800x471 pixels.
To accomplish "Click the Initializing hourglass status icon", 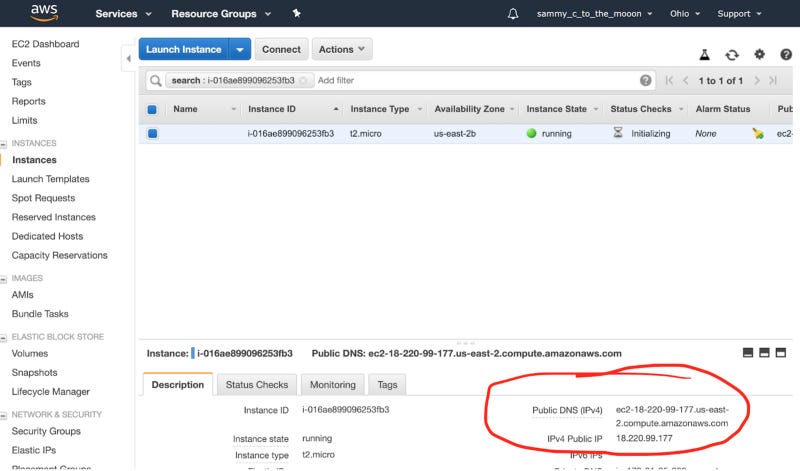I will [618, 133].
